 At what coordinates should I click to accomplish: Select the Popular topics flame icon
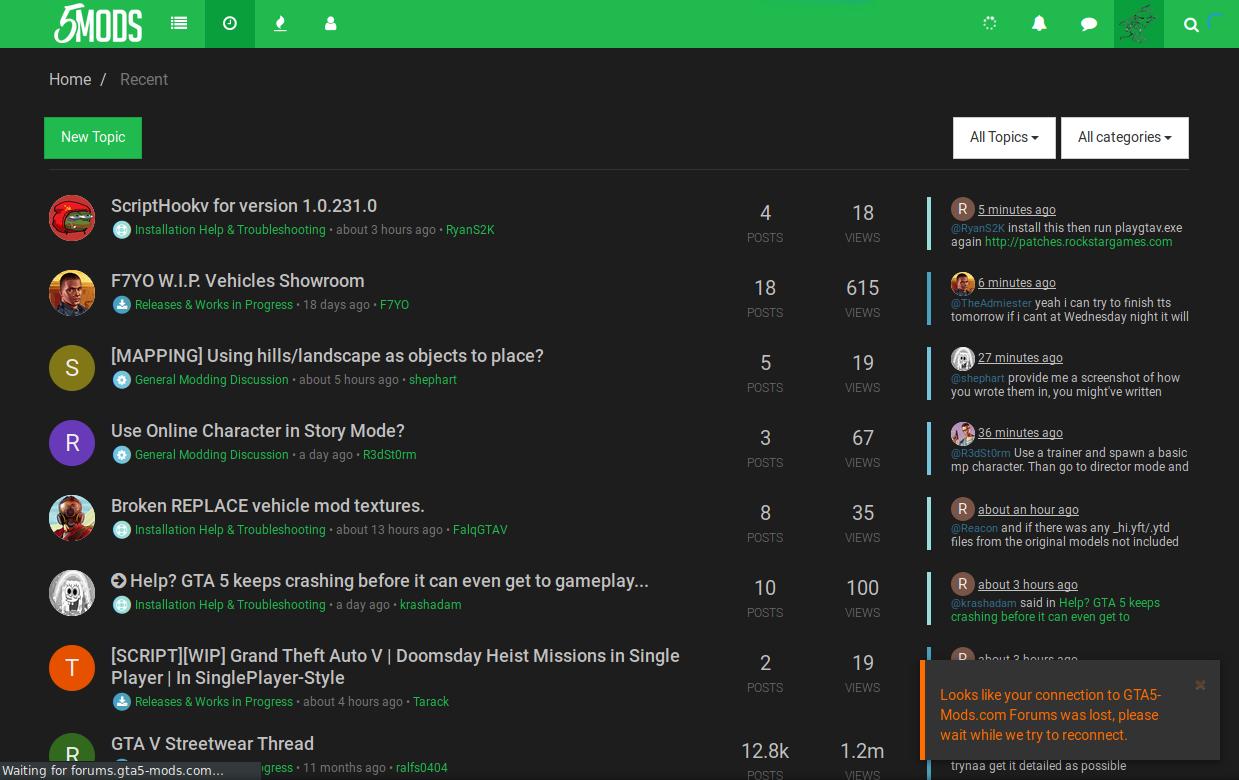280,23
